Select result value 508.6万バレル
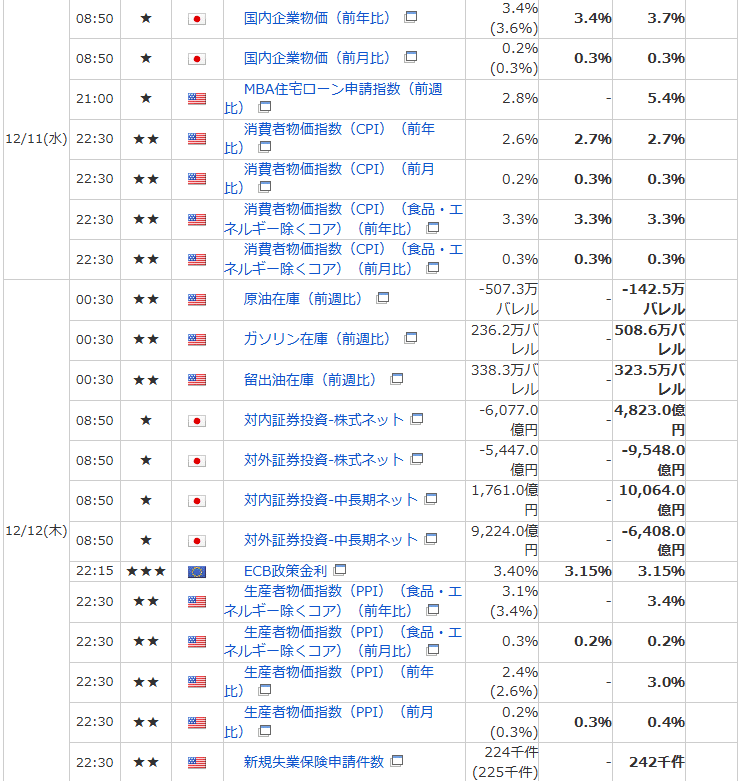Screen dimensions: 742x781 649,339
